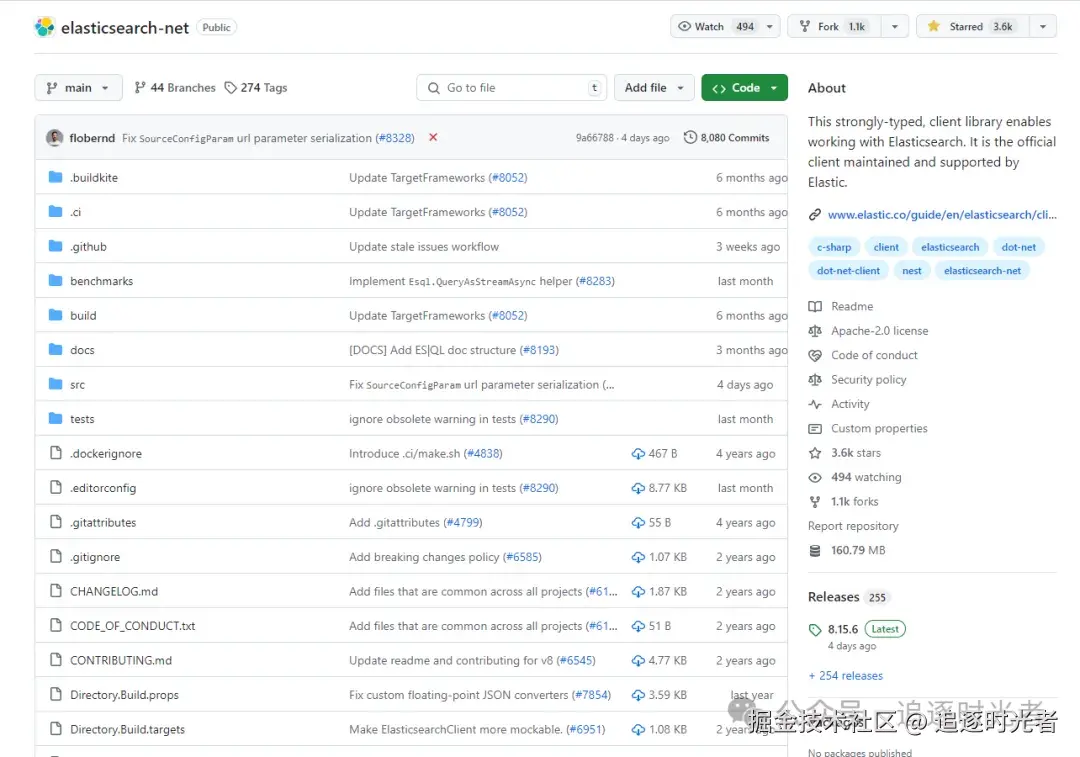Click the Readme book icon
Screen dimensions: 1080x757
pos(815,307)
